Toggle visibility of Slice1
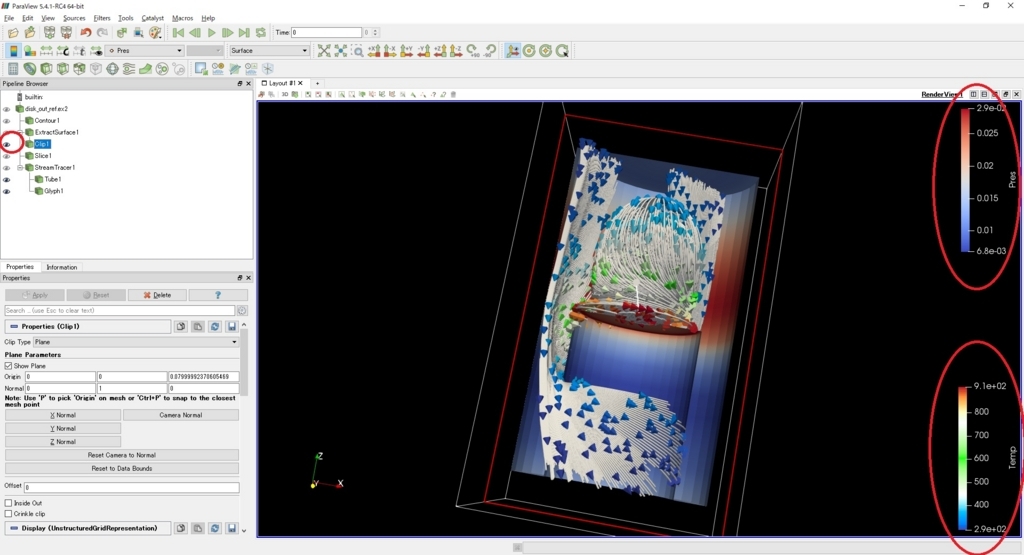The height and width of the screenshot is (555, 1024). coord(7,156)
